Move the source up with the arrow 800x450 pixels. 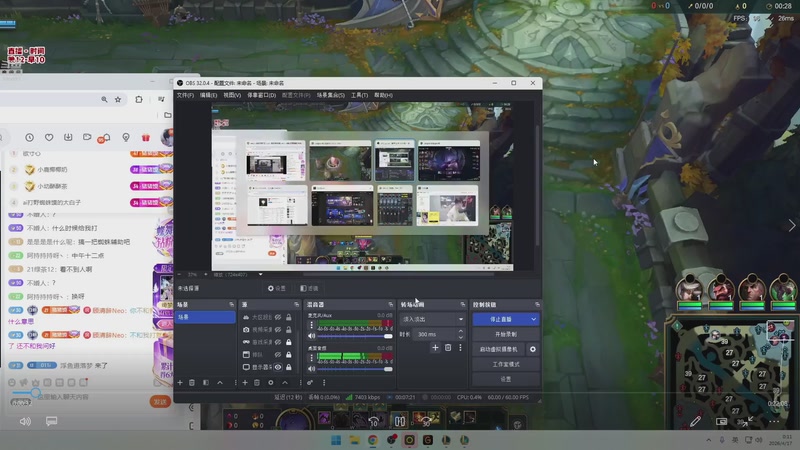pyautogui.click(x=285, y=382)
